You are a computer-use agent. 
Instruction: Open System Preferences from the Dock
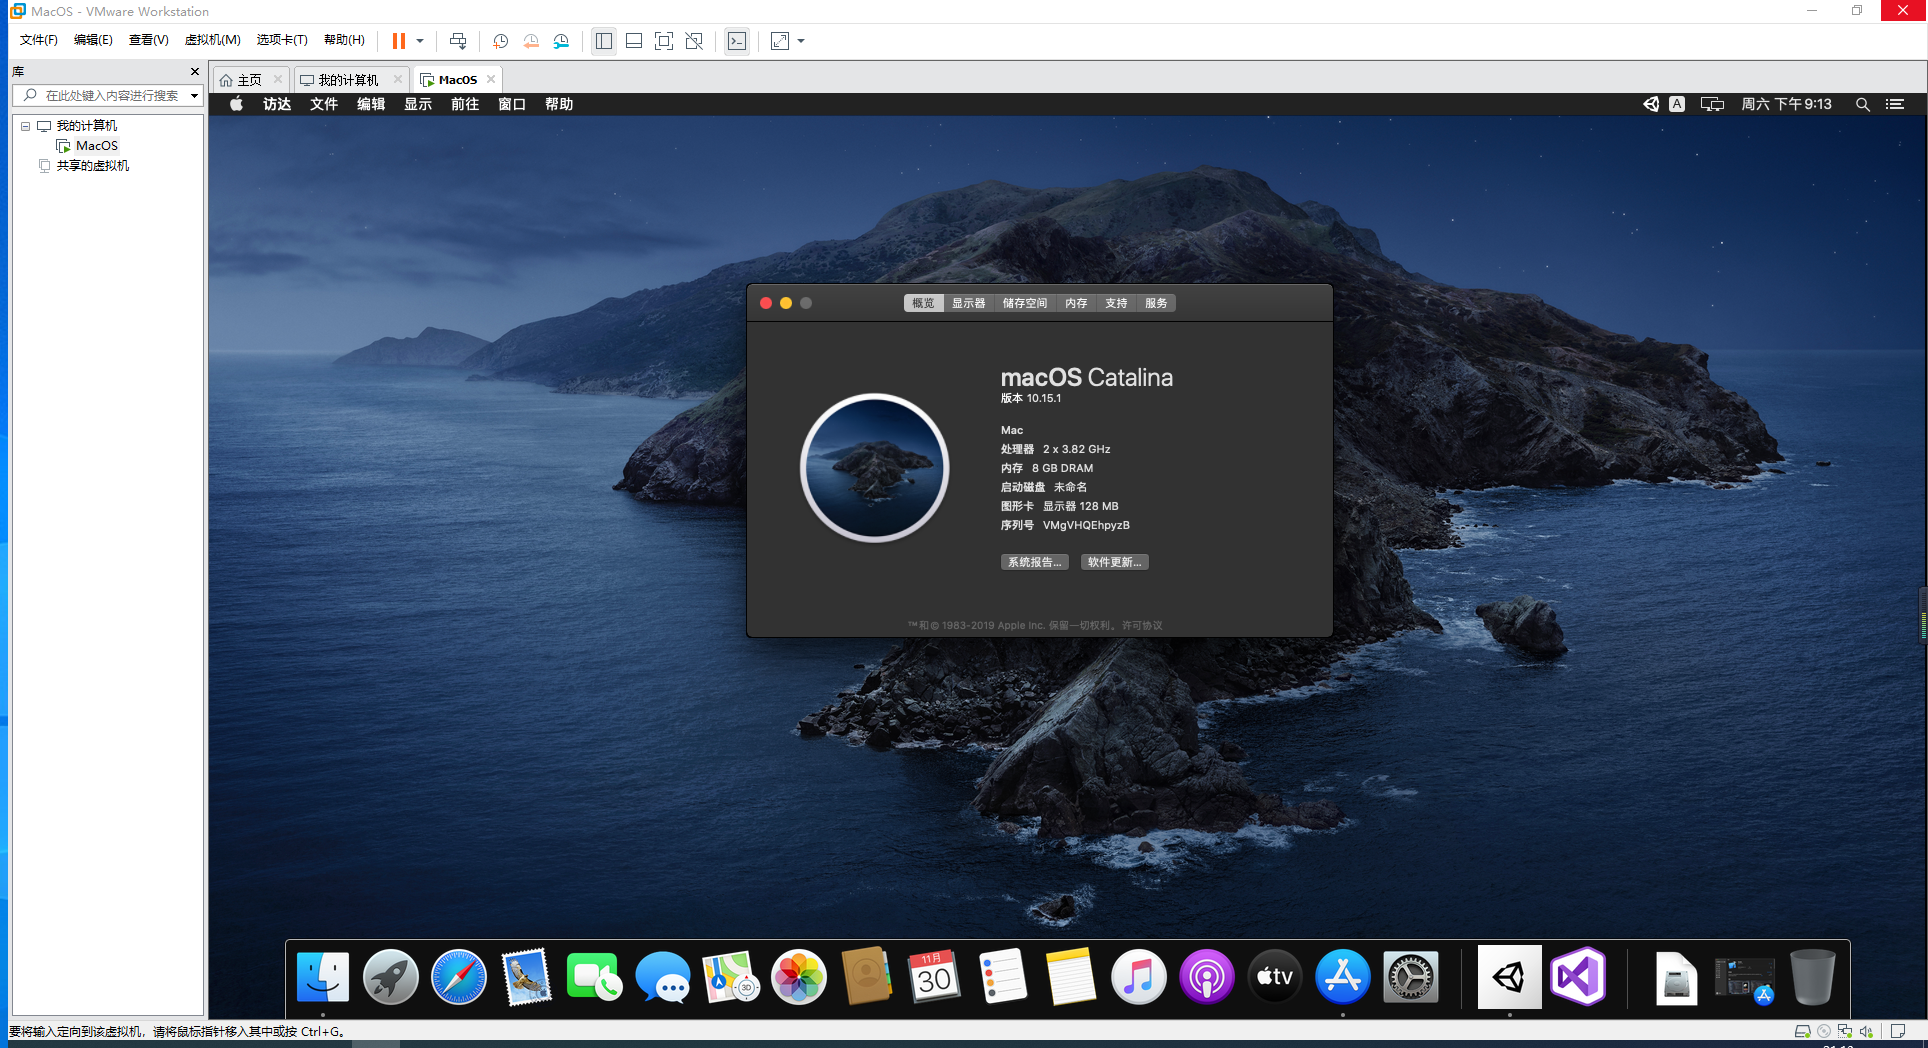click(x=1411, y=977)
